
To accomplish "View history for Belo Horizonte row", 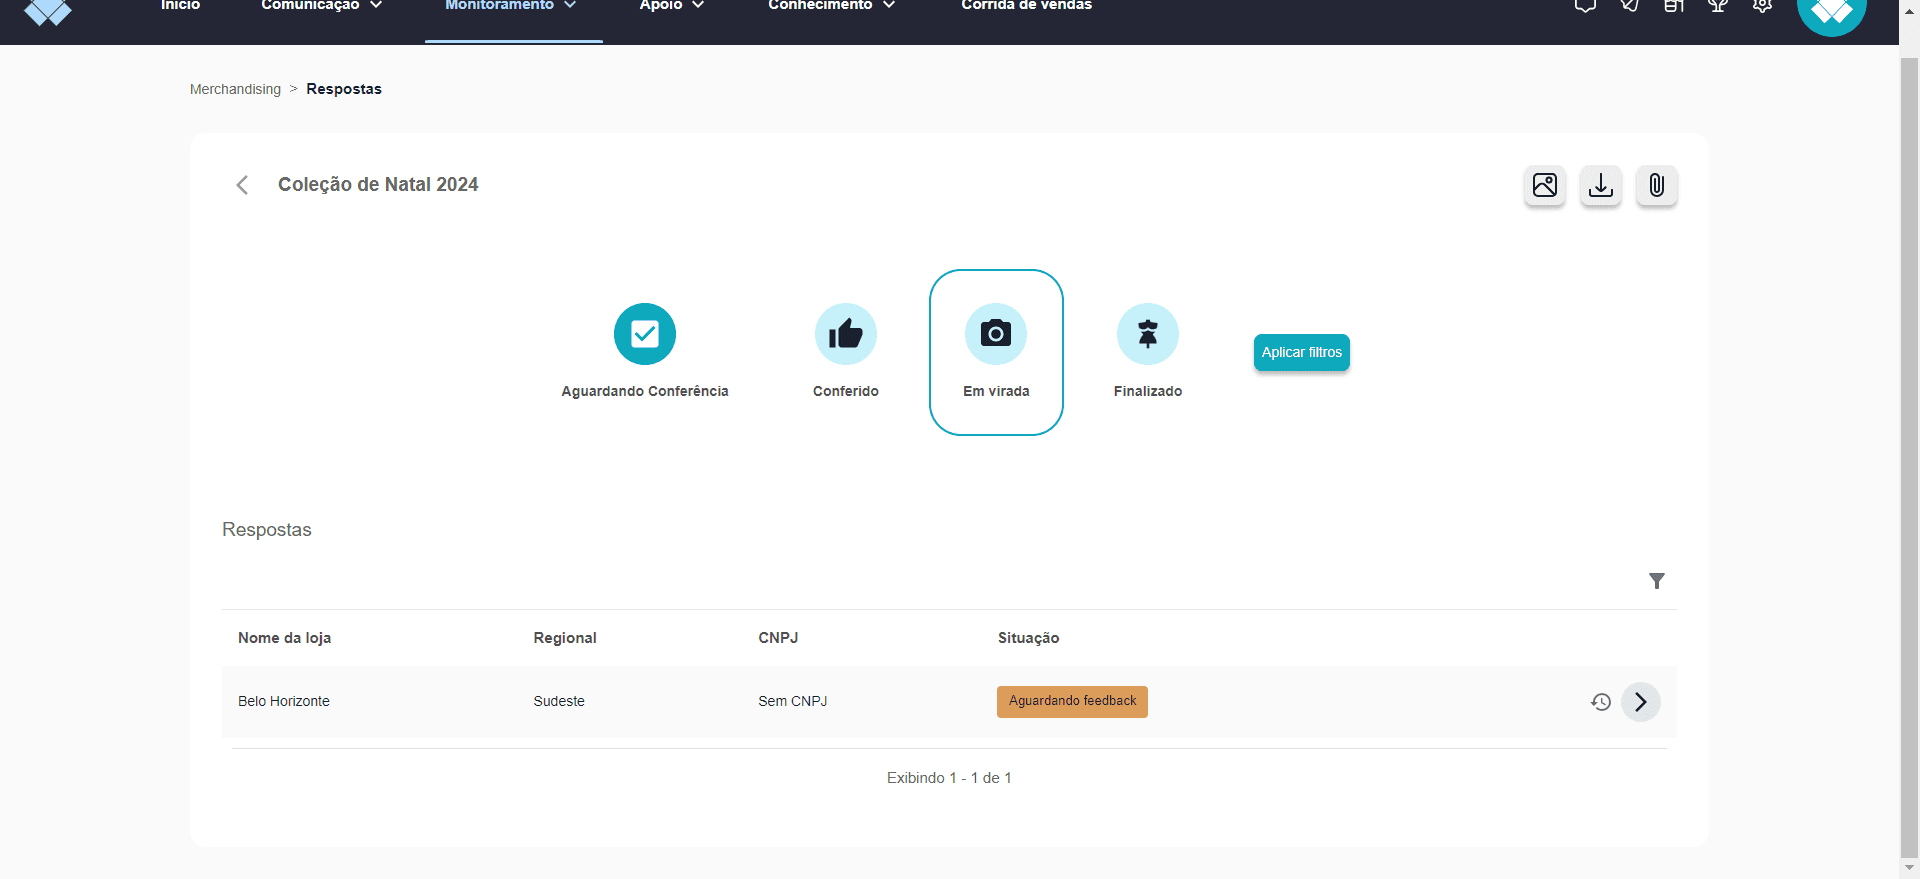I will coord(1601,702).
